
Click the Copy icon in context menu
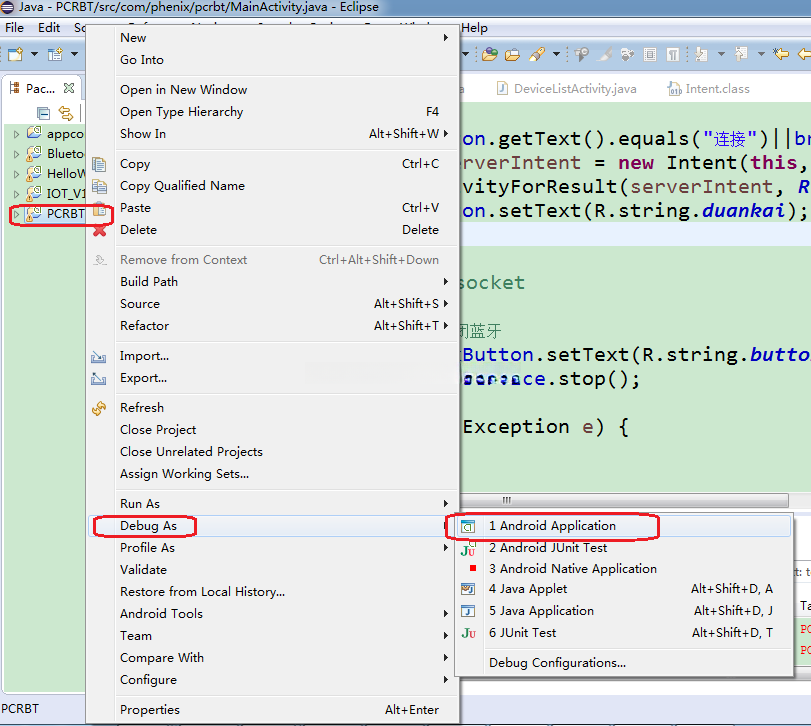(x=99, y=164)
